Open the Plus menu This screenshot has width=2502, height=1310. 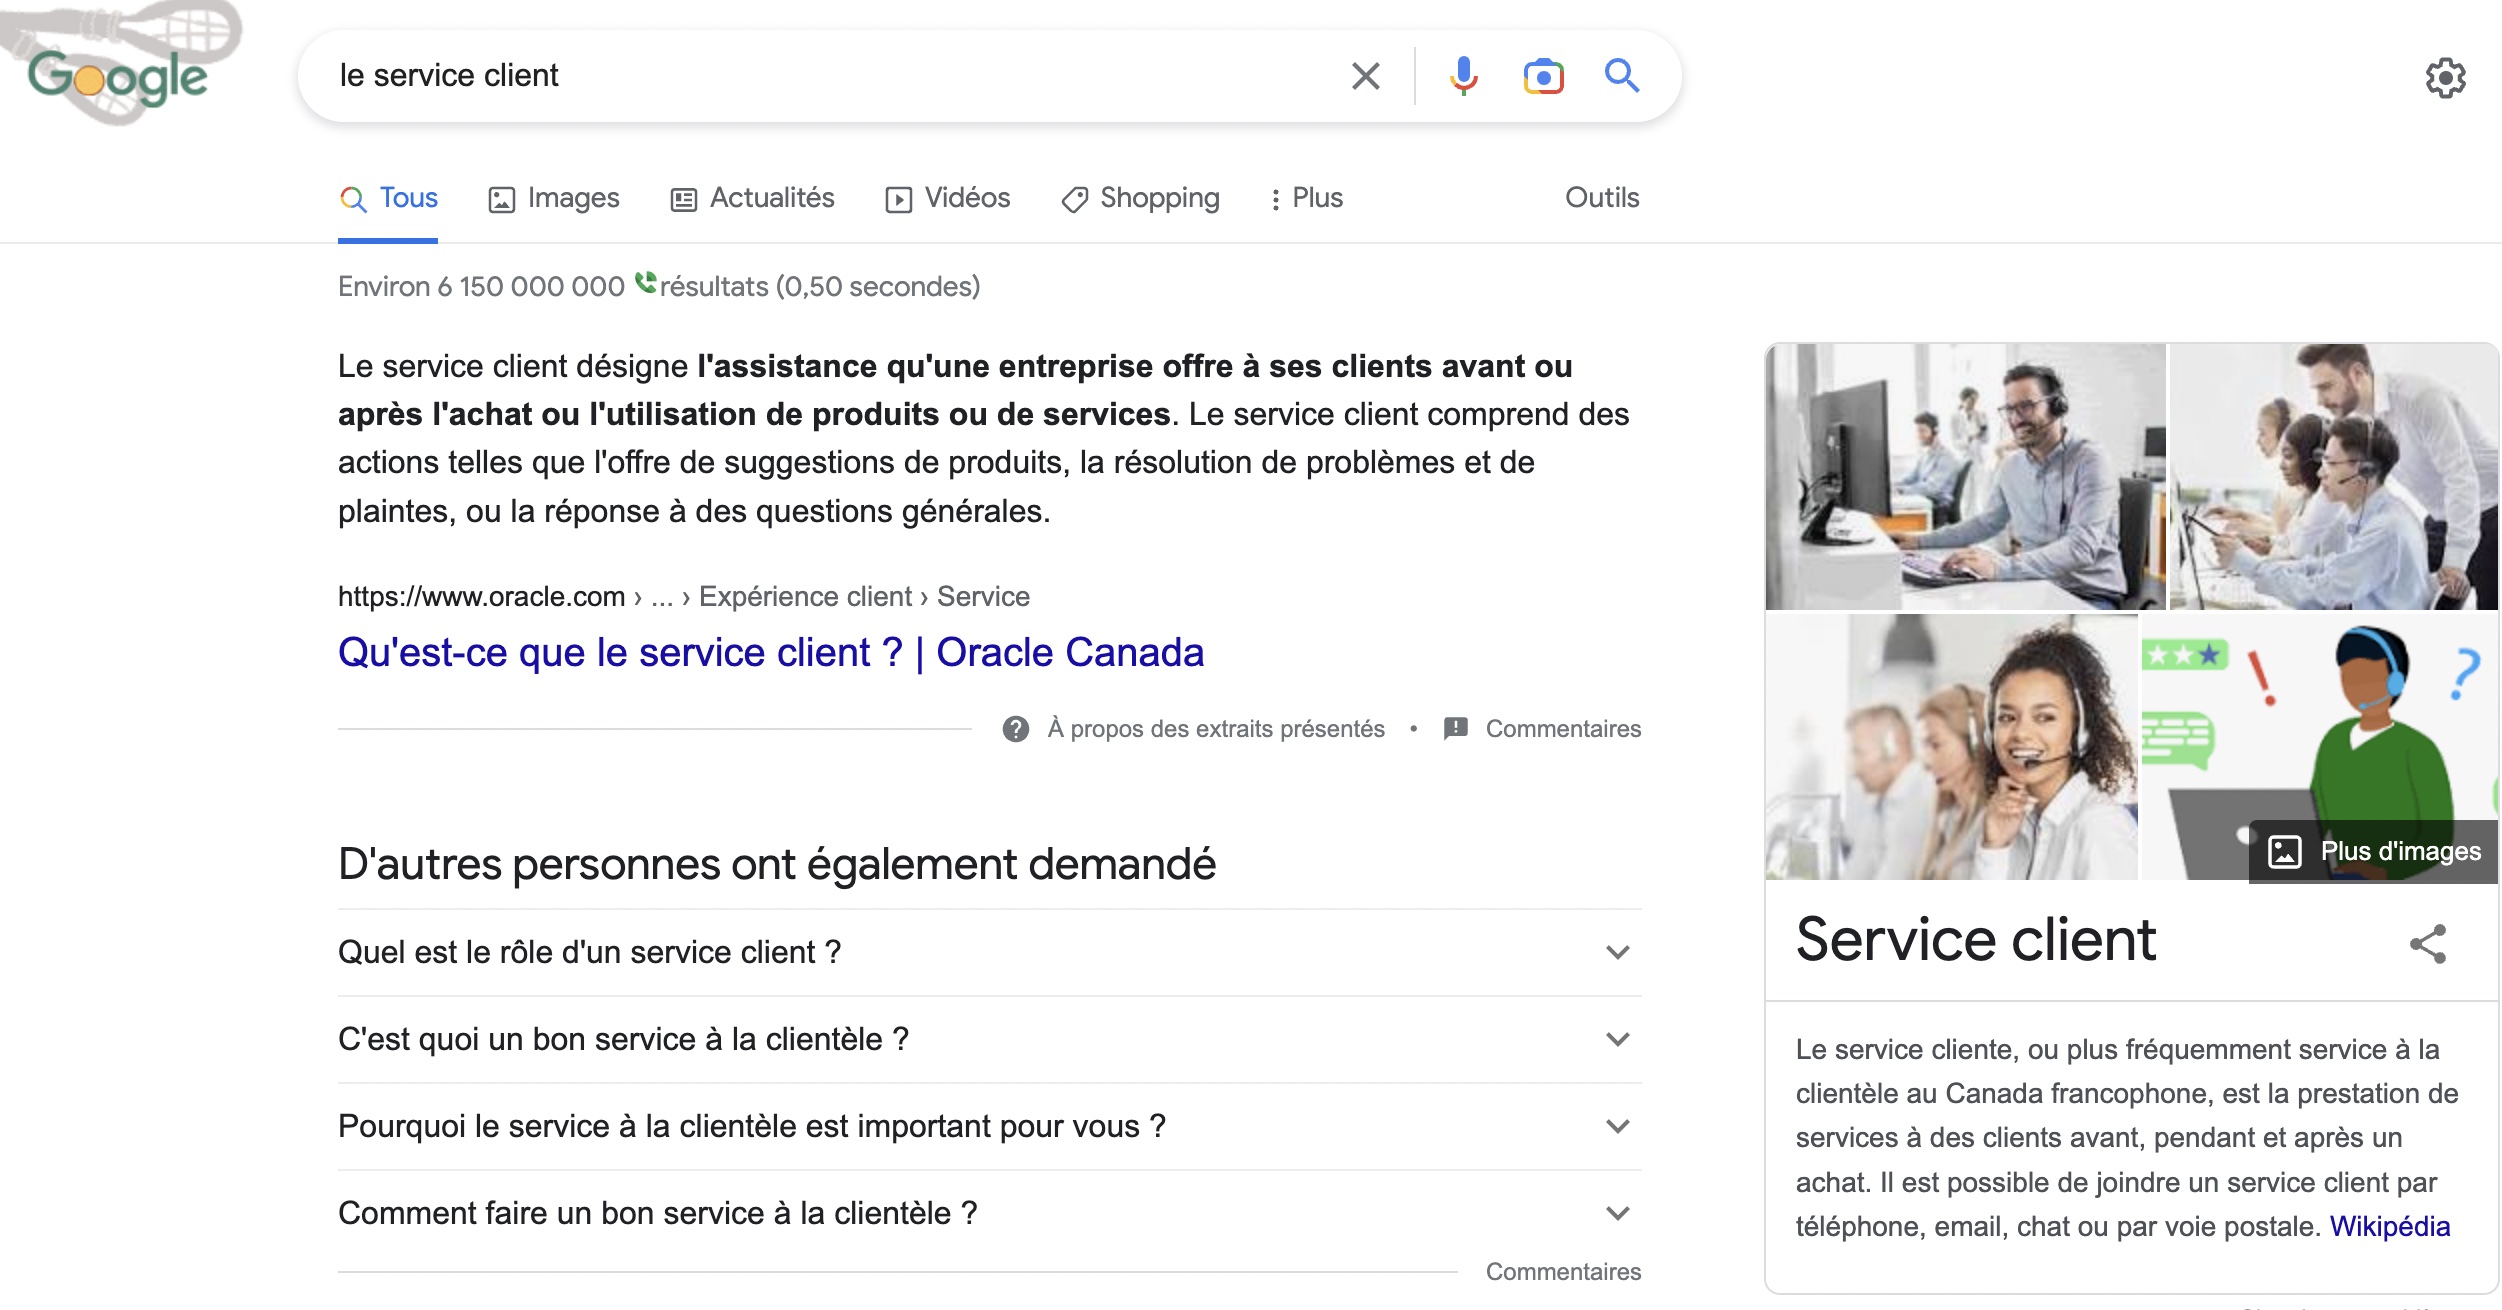pyautogui.click(x=1306, y=199)
